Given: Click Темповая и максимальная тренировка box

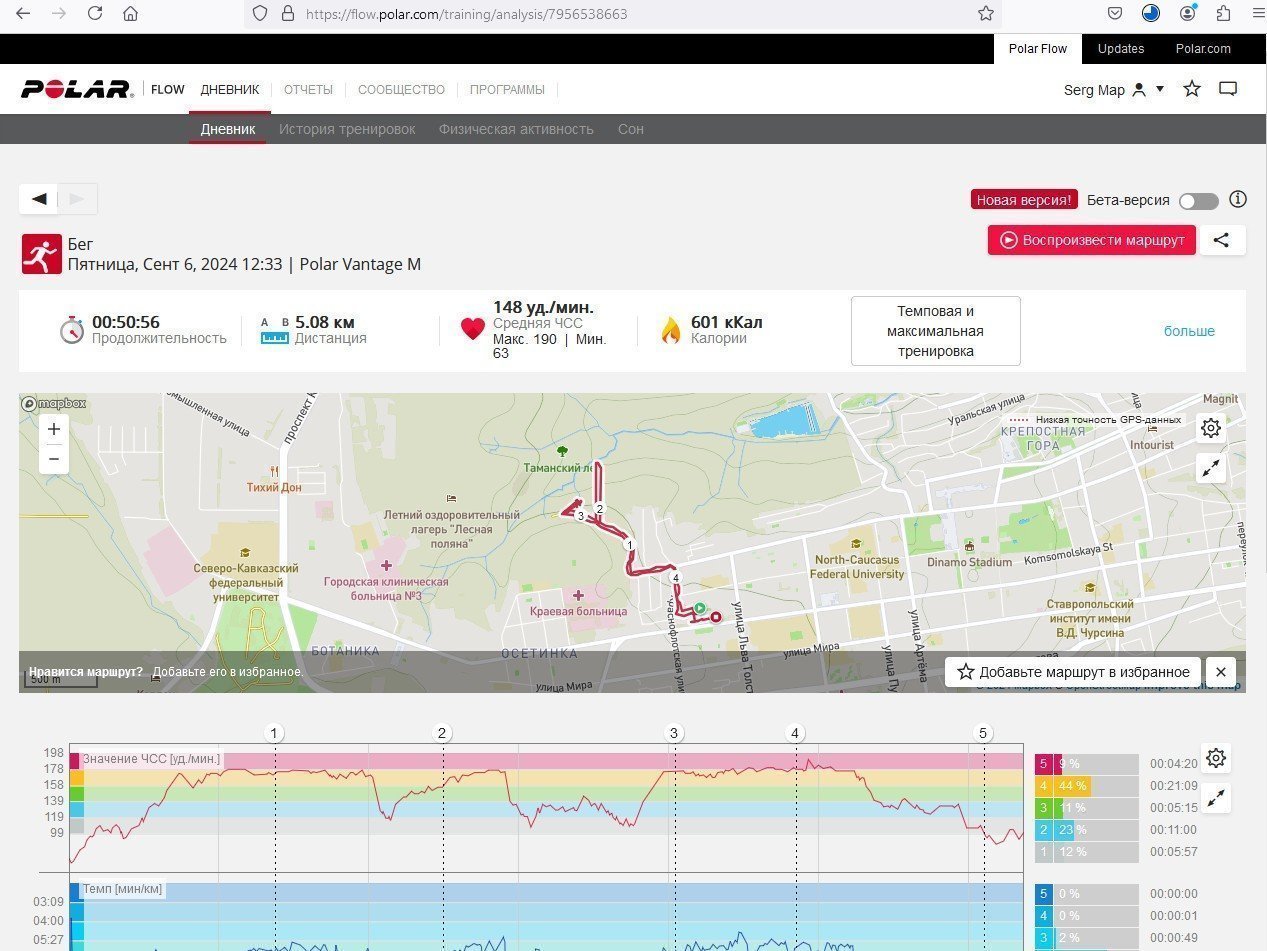Looking at the screenshot, I should [936, 331].
